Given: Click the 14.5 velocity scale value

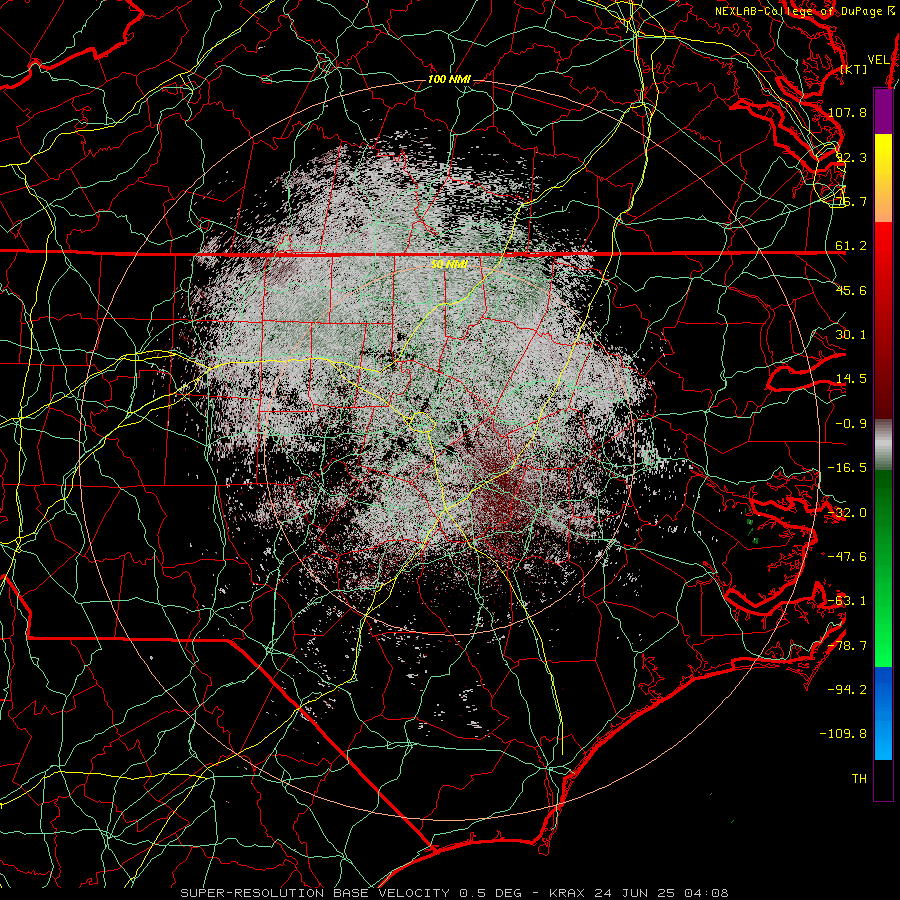Looking at the screenshot, I should click(x=851, y=379).
